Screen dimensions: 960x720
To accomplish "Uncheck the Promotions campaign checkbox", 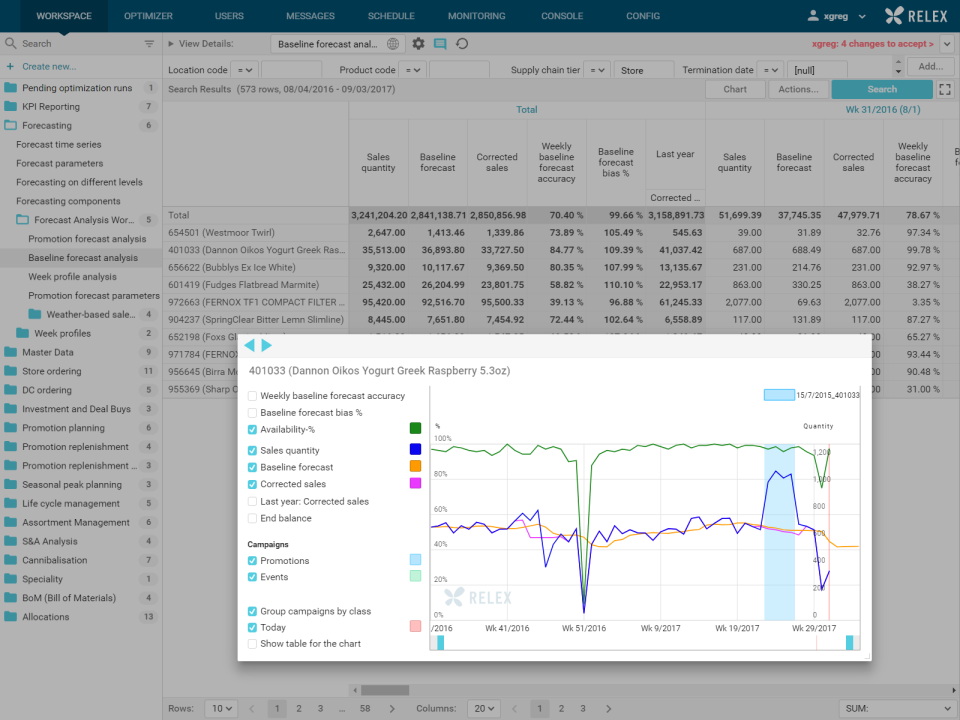I will [253, 561].
